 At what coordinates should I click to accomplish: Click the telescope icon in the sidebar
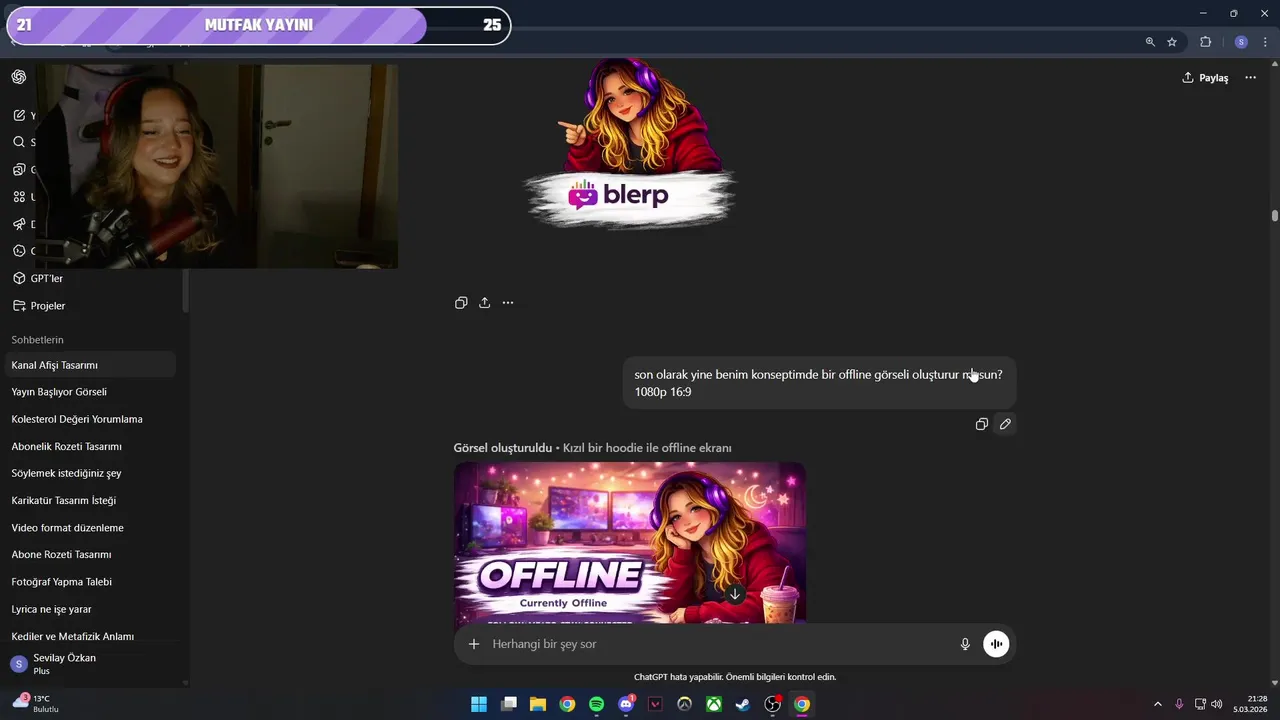pos(19,224)
